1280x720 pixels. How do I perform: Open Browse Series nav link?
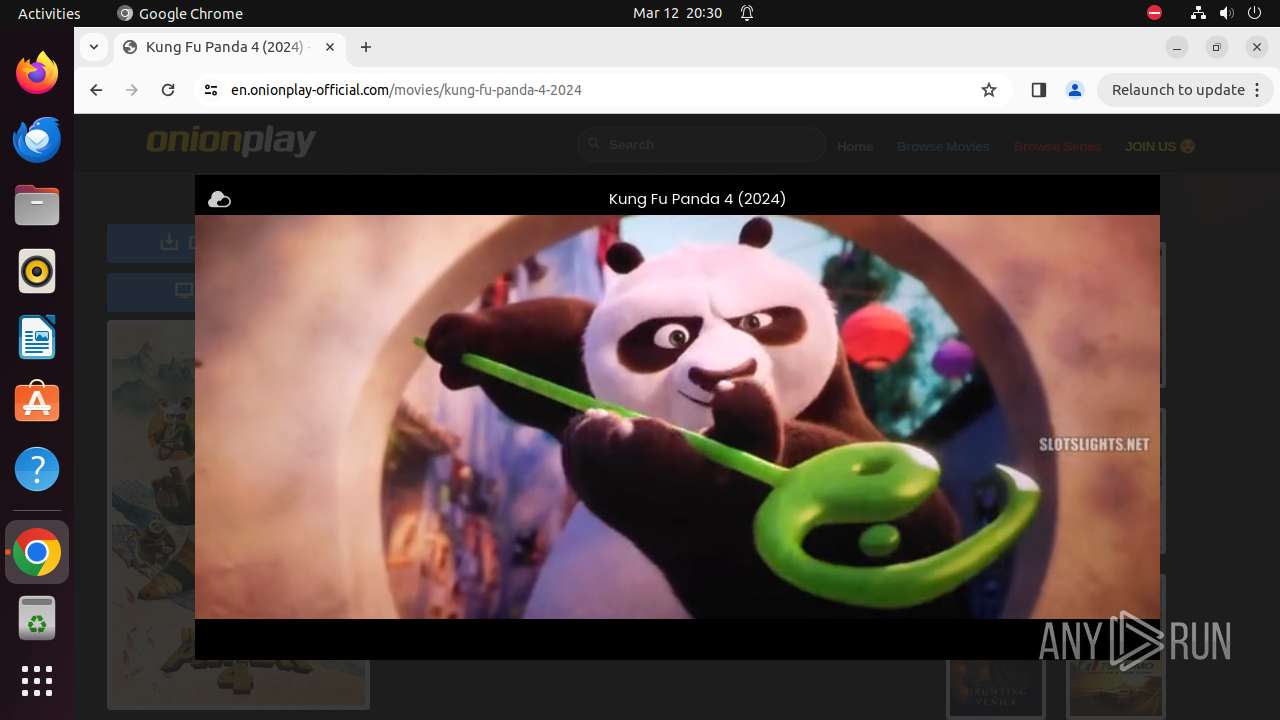[x=1057, y=146]
